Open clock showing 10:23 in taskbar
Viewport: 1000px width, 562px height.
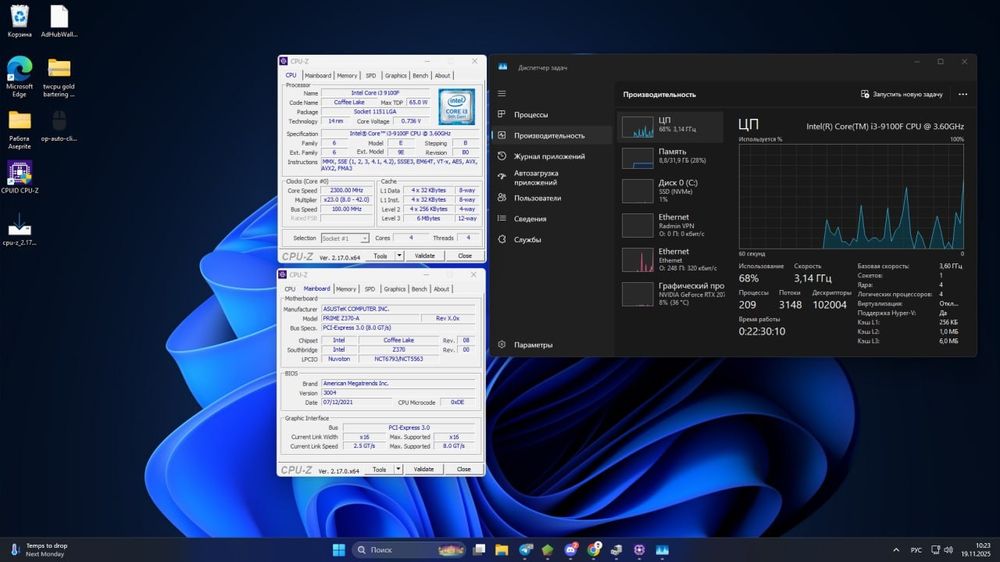976,550
